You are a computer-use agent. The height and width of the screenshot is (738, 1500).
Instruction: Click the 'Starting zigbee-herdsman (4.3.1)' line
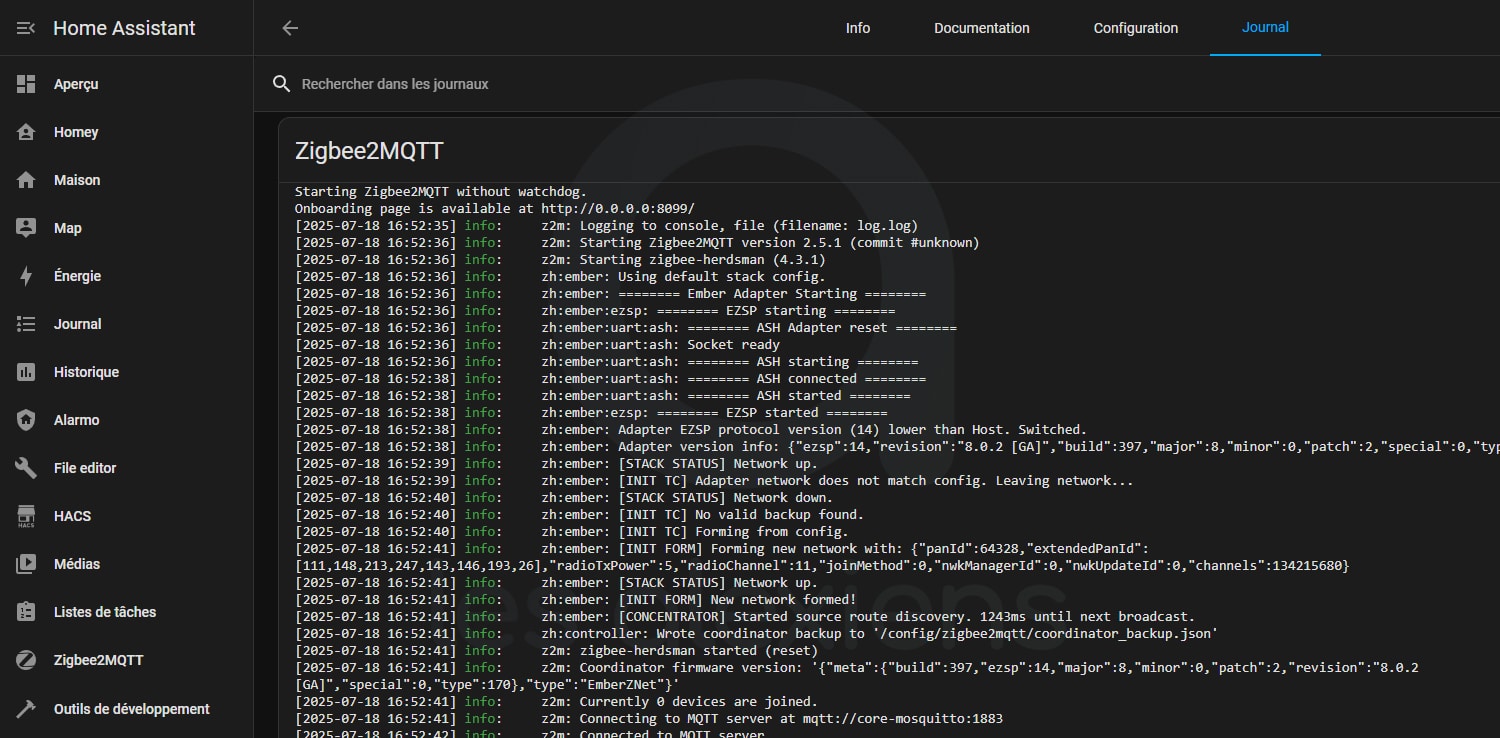[560, 259]
